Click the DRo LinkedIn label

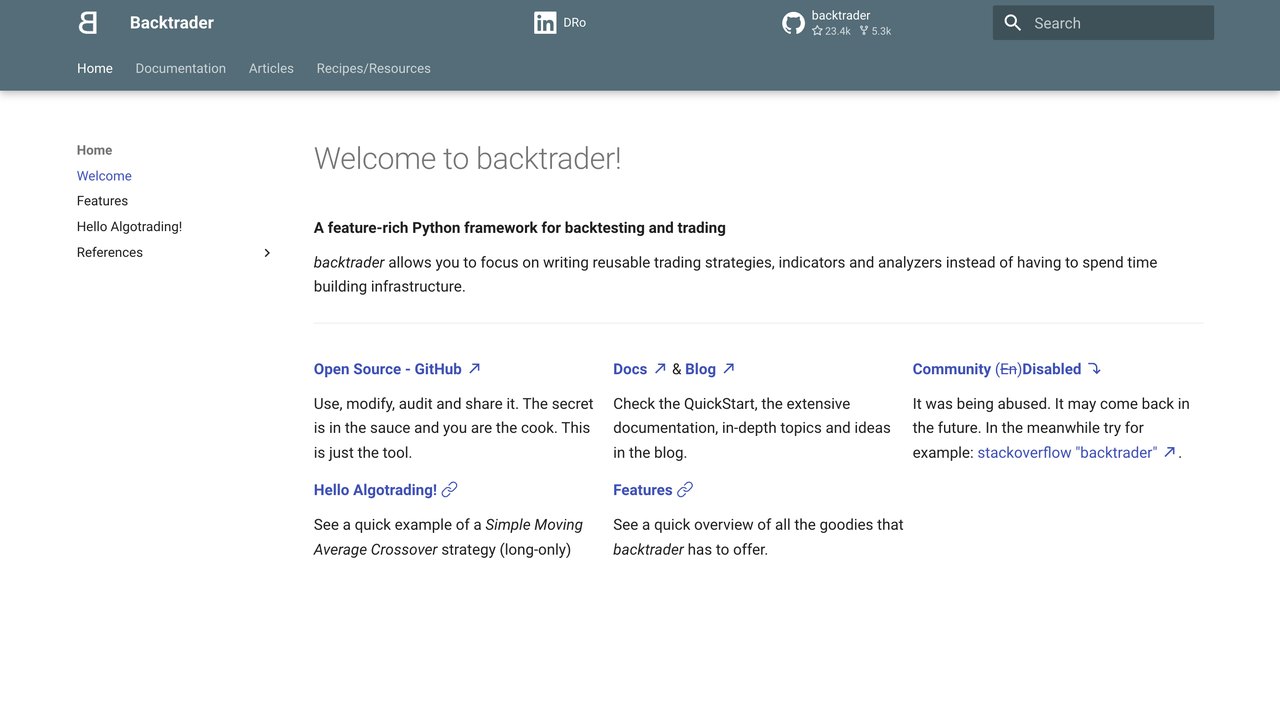click(575, 22)
